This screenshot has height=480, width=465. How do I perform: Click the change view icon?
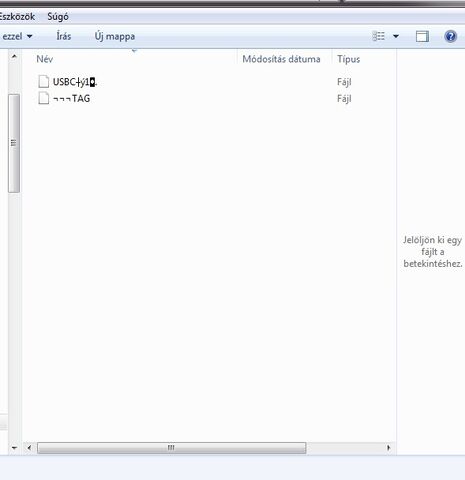(378, 36)
